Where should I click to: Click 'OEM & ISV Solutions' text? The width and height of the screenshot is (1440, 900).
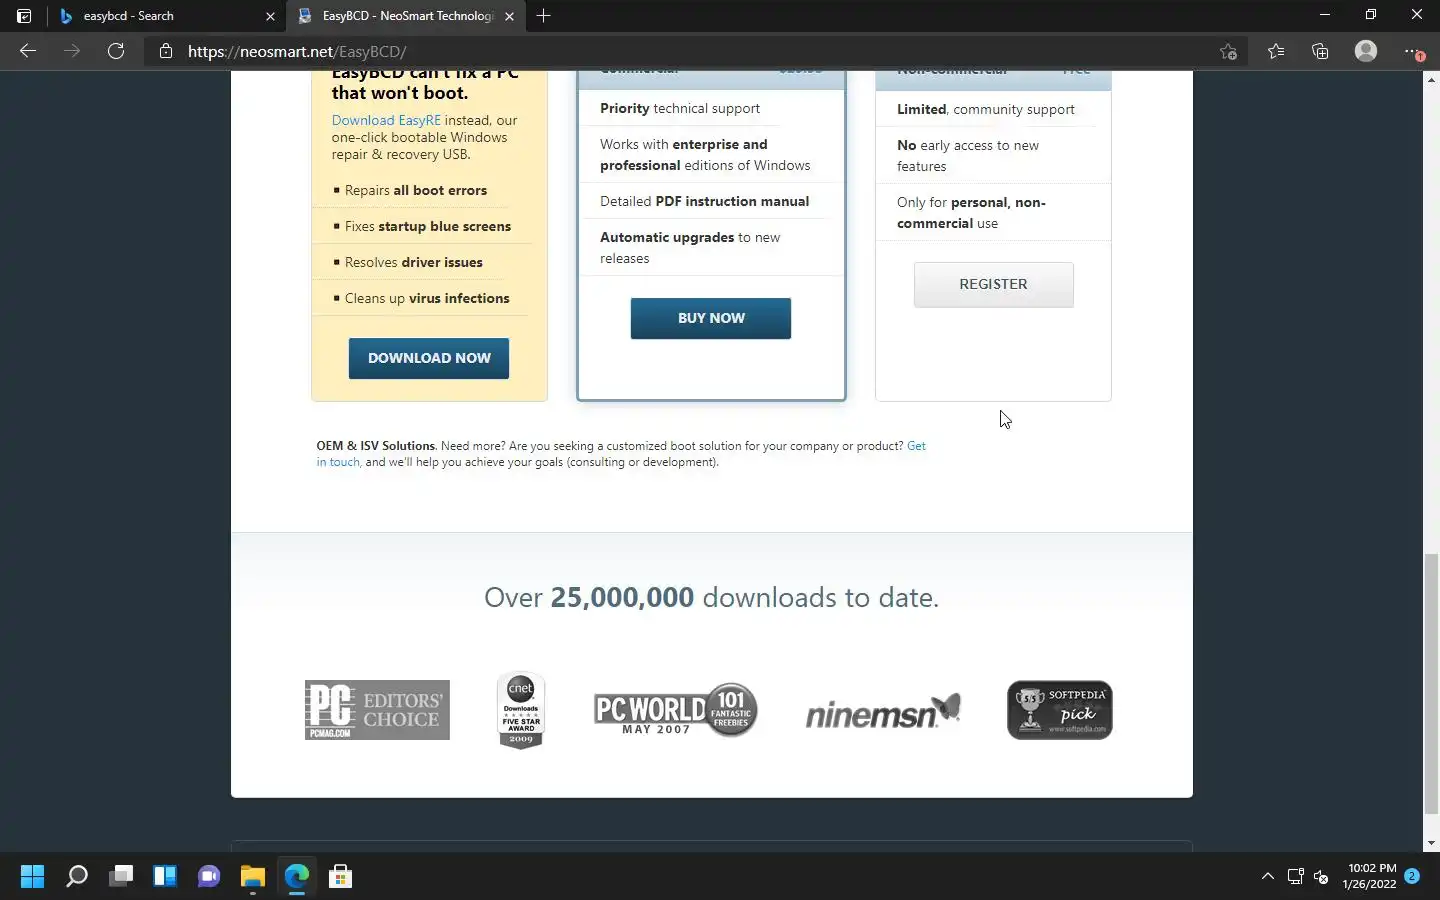pyautogui.click(x=376, y=446)
